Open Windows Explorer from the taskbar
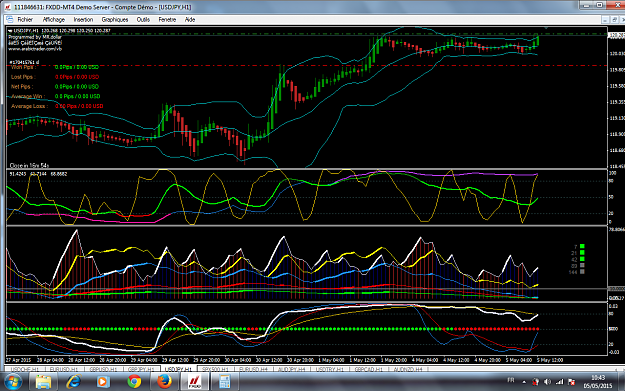 coord(43,382)
